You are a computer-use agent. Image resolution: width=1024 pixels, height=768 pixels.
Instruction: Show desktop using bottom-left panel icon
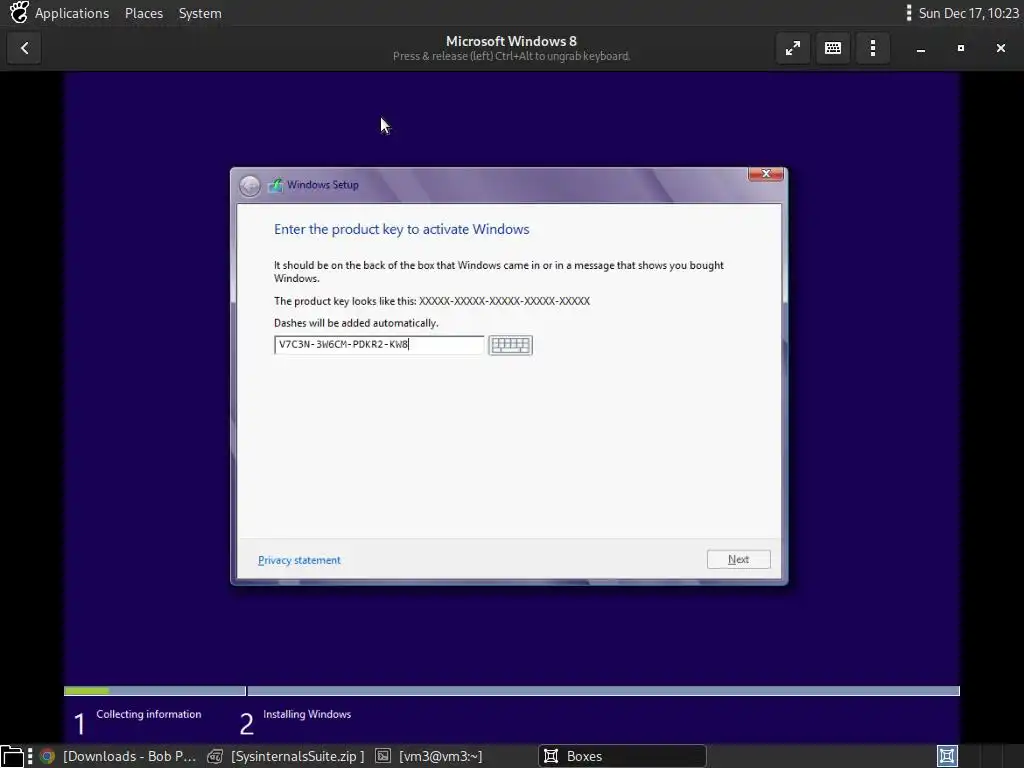12,756
